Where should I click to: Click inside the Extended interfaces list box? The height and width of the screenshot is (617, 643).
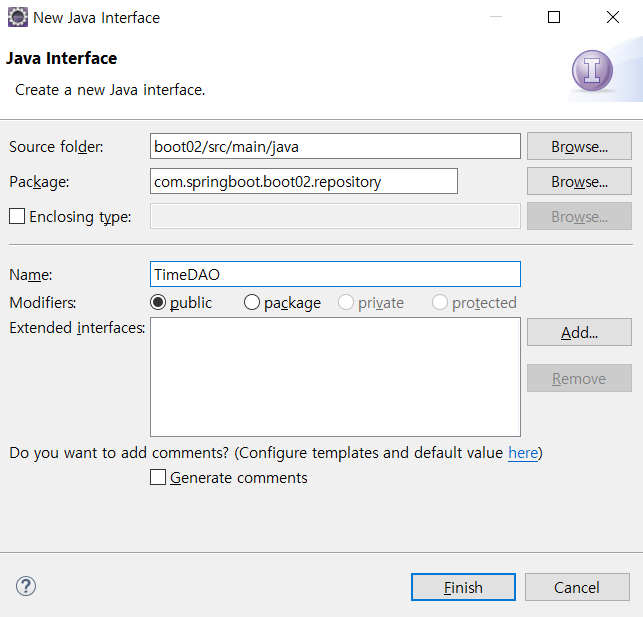pyautogui.click(x=335, y=377)
